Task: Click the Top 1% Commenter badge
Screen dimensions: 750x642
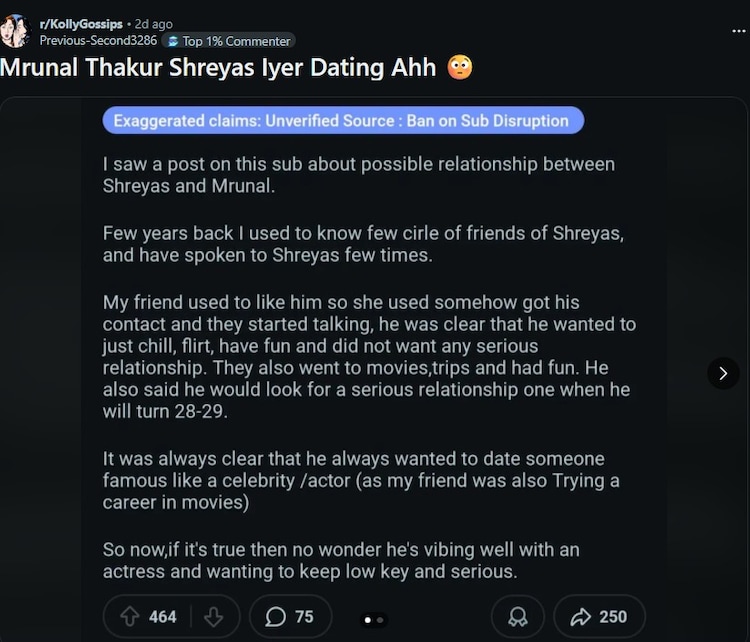Action: 228,41
